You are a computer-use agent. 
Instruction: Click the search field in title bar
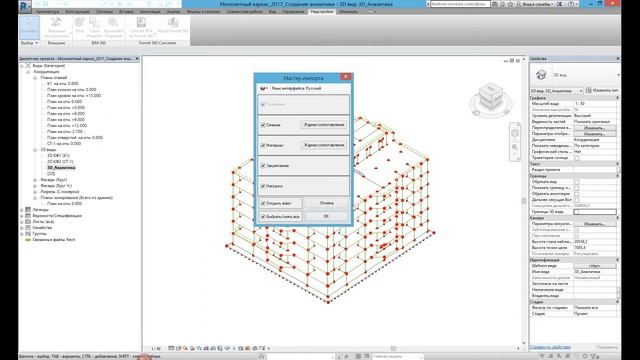460,4
